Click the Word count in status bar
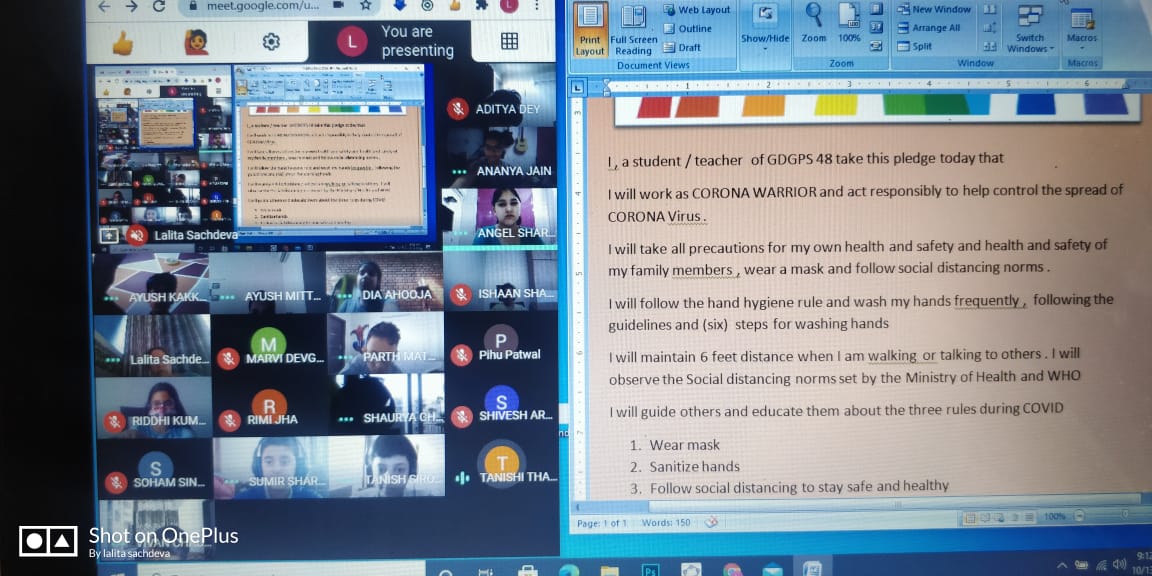The width and height of the screenshot is (1152, 576). coord(664,523)
